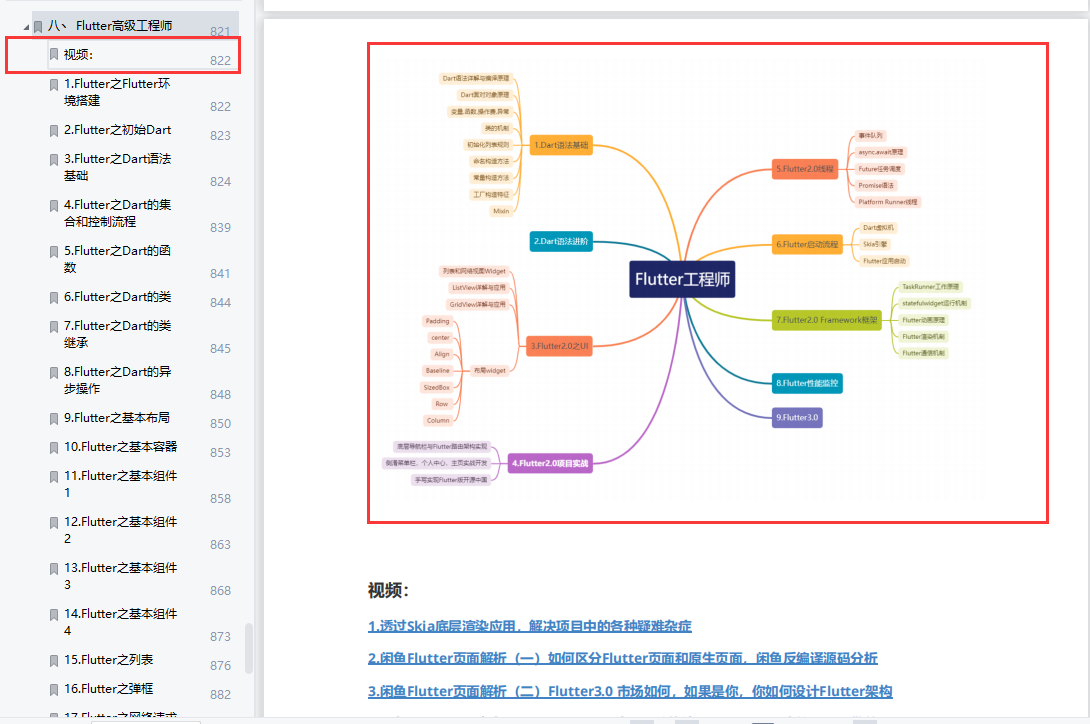Click the 3.Flutter2.0之UI mind map node
Screen dimensions: 1090x724
pos(559,346)
